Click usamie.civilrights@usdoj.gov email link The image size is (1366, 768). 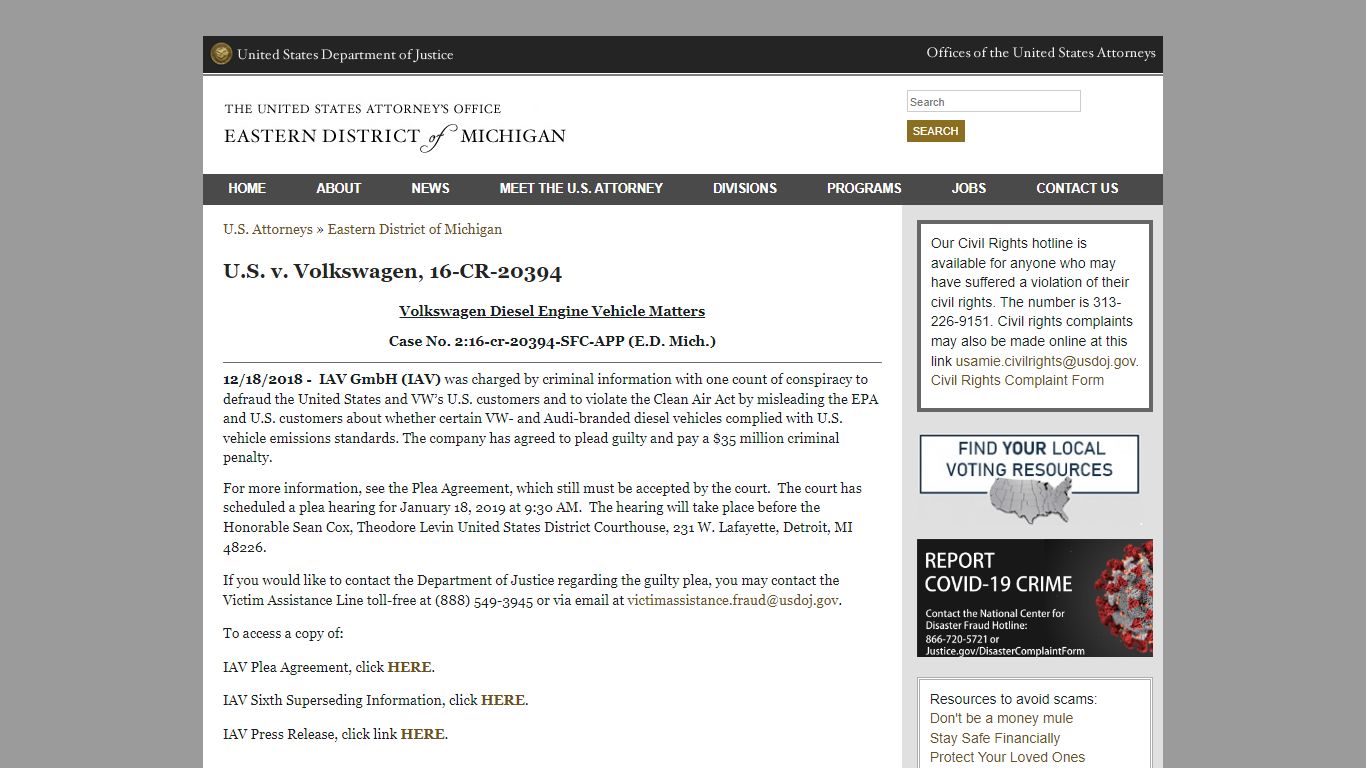point(1046,361)
